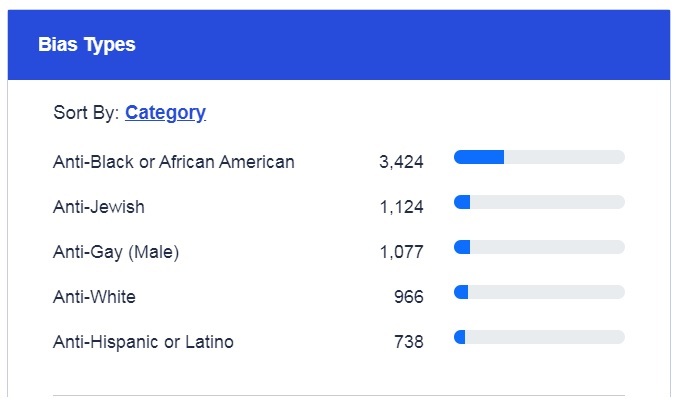Click the 738 incident count
This screenshot has width=681, height=403.
tap(408, 342)
